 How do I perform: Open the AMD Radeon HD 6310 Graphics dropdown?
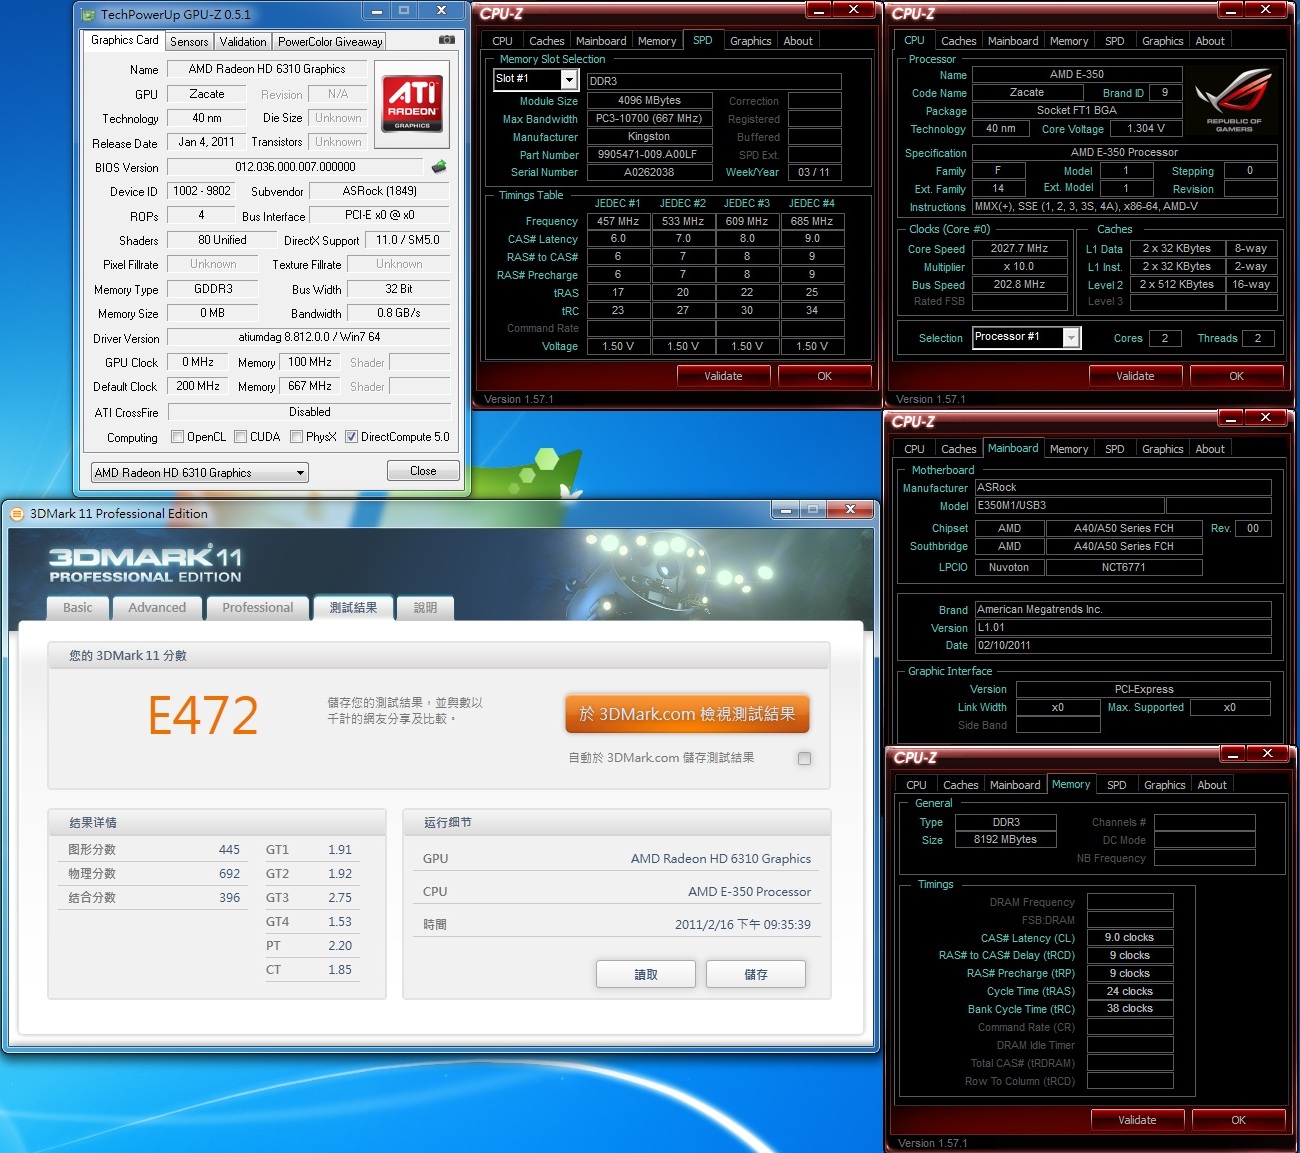click(200, 473)
